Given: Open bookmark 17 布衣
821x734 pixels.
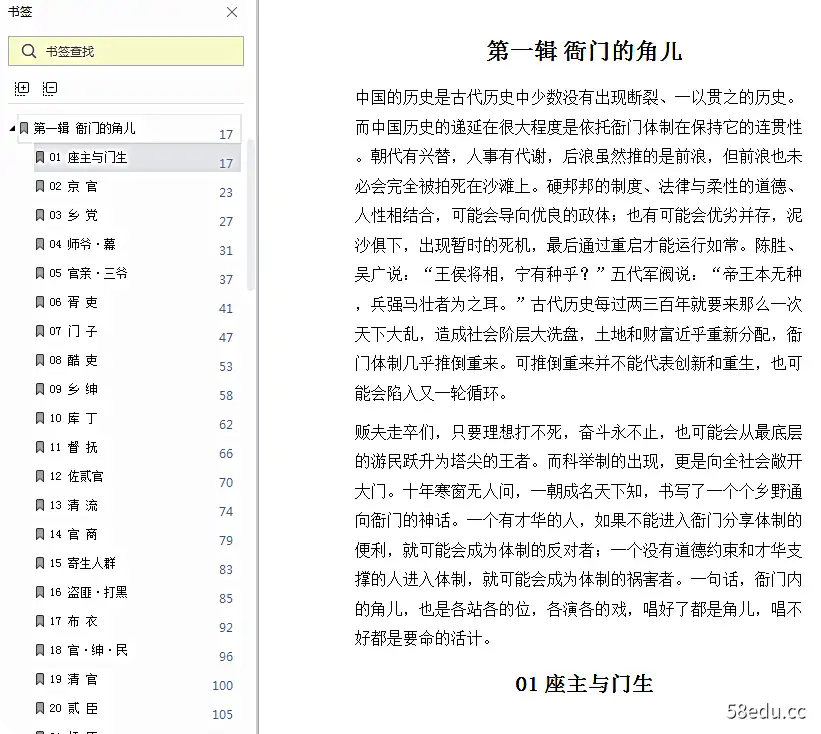Looking at the screenshot, I should 137,621.
